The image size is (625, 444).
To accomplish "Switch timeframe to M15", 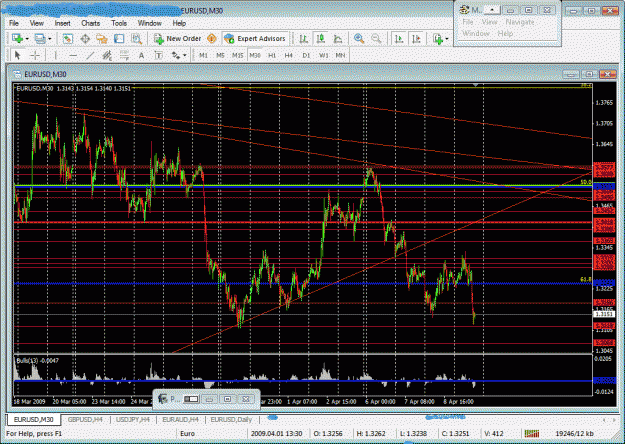I will 238,55.
